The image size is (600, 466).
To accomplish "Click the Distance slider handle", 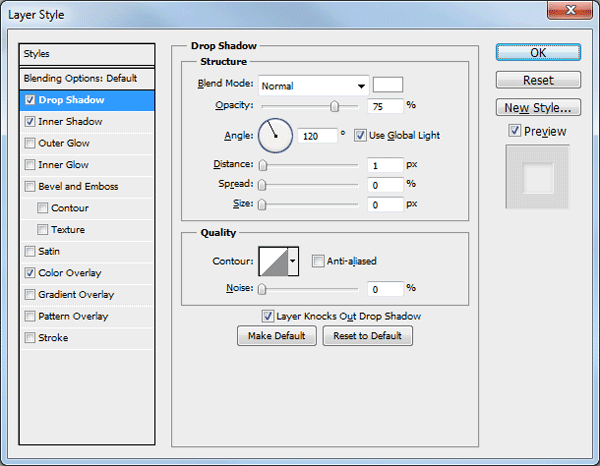I will (x=262, y=165).
